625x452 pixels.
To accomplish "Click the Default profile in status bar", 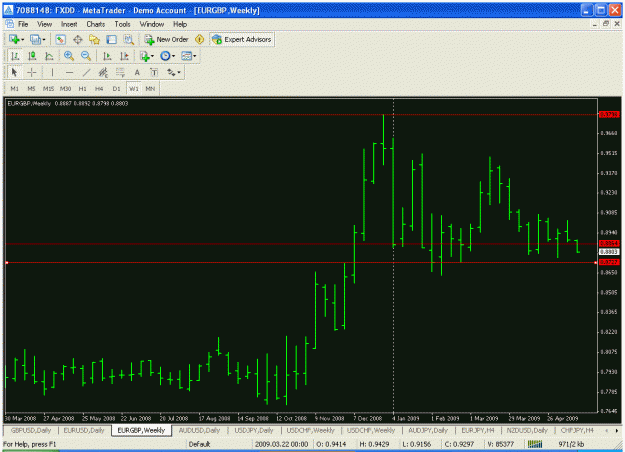I will point(199,444).
